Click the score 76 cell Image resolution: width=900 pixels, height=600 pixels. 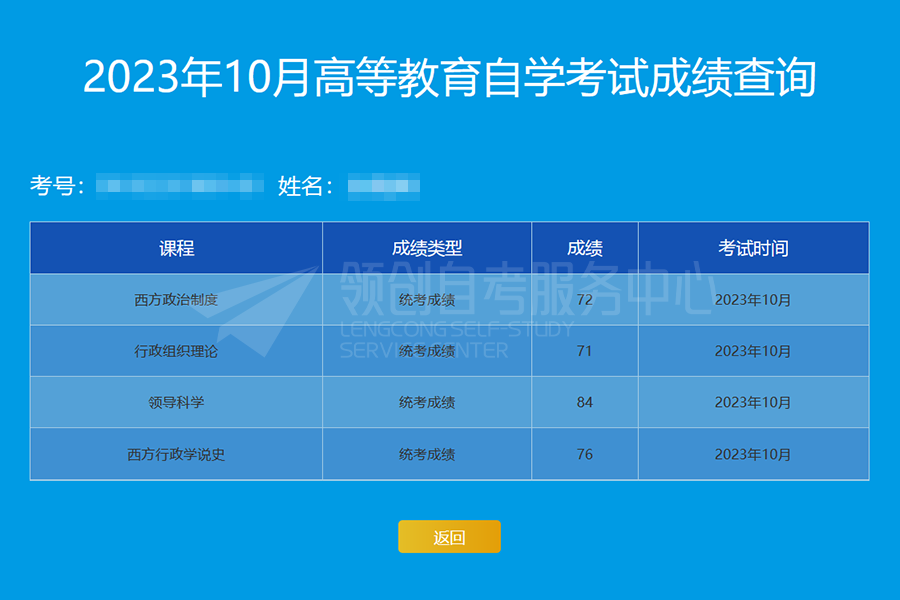(585, 454)
